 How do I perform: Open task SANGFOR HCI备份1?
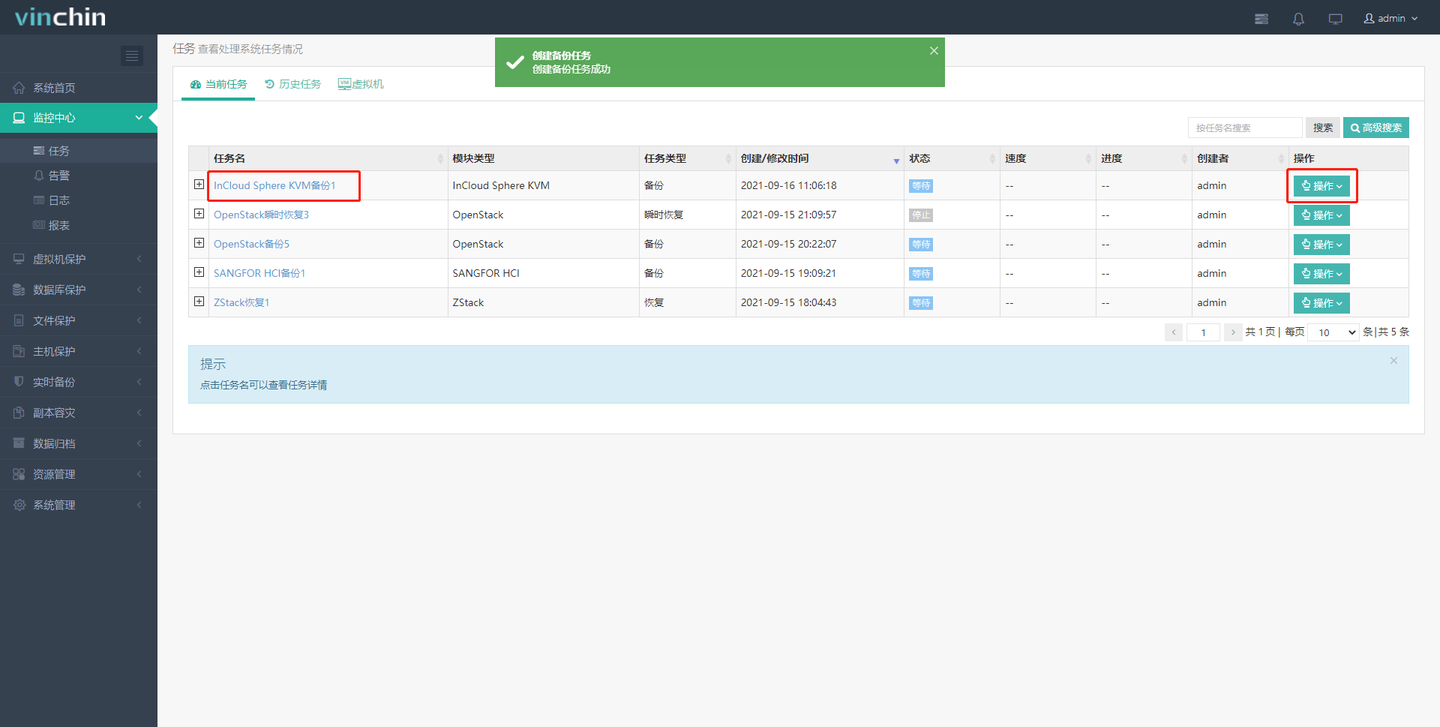(x=259, y=273)
